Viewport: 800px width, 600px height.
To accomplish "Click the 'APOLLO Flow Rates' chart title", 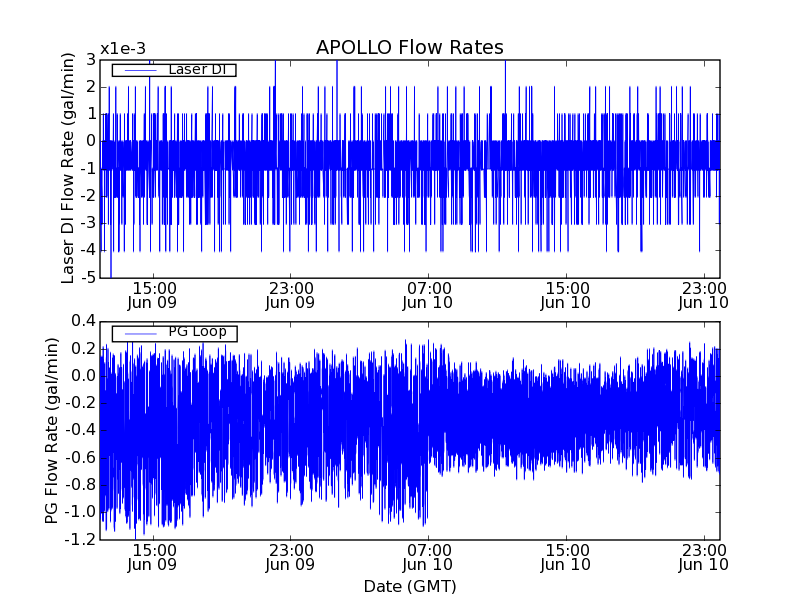I will [410, 47].
